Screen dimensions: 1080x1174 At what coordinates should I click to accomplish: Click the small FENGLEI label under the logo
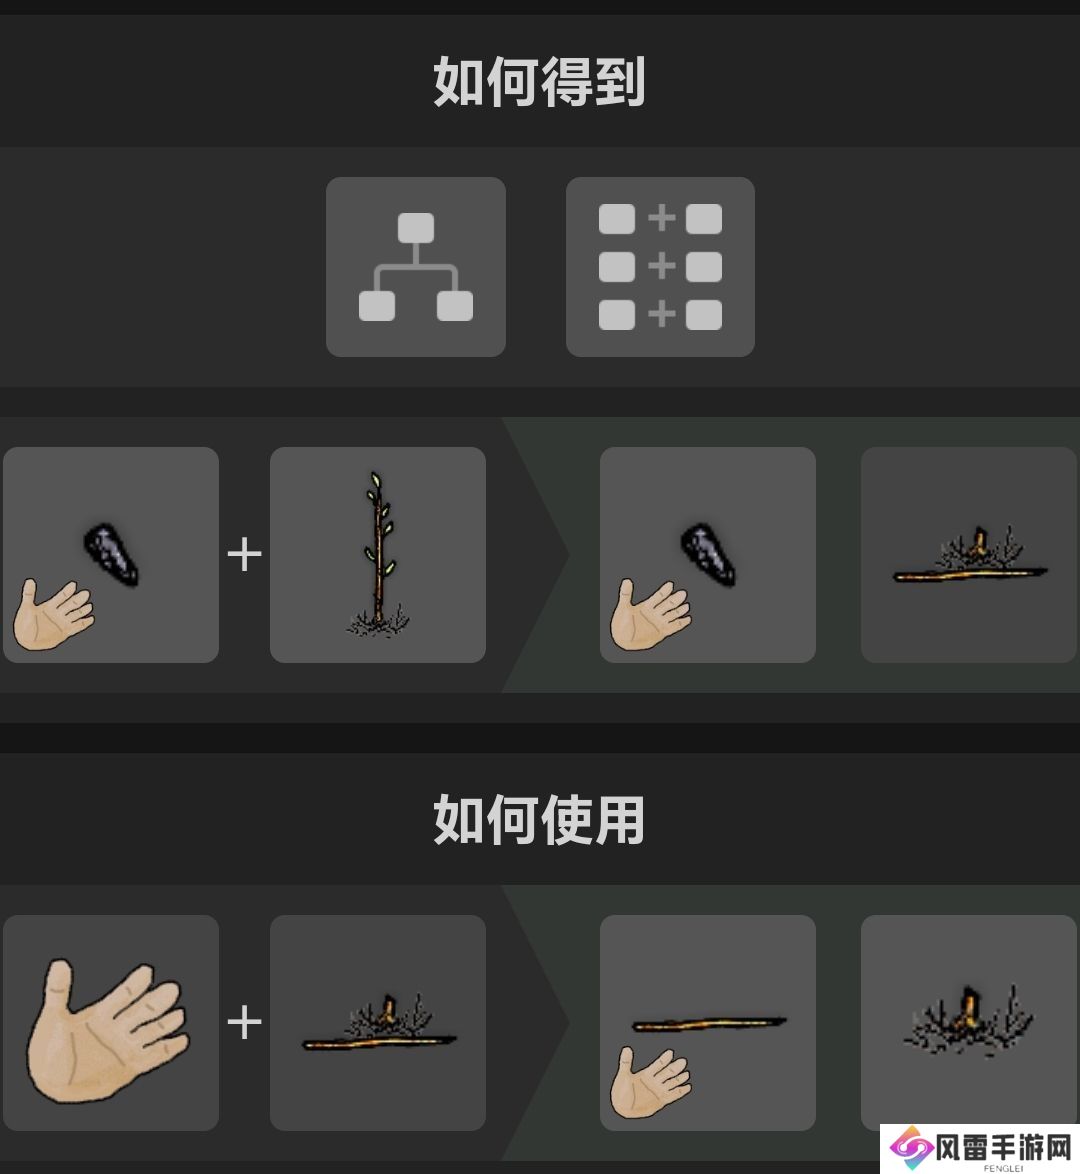1003,1168
